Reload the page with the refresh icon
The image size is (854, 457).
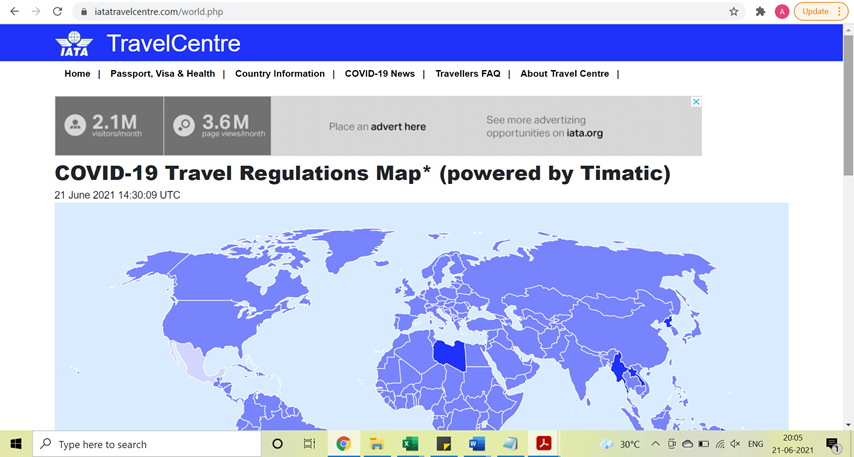click(x=57, y=11)
